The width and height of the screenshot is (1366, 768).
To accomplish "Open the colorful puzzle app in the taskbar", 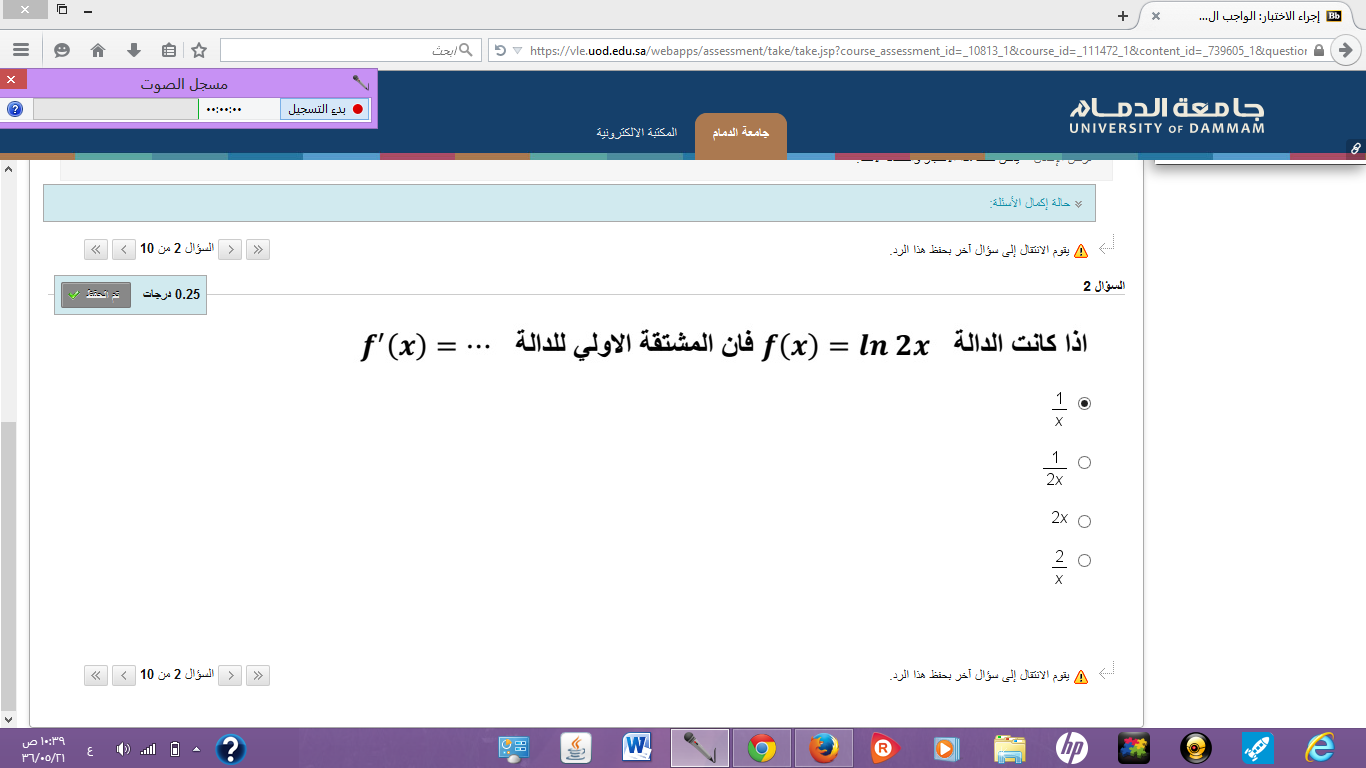I will (x=1133, y=748).
